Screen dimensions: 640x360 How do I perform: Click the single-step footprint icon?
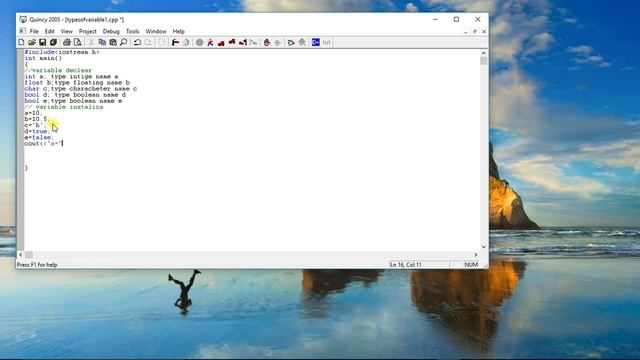[x=221, y=42]
